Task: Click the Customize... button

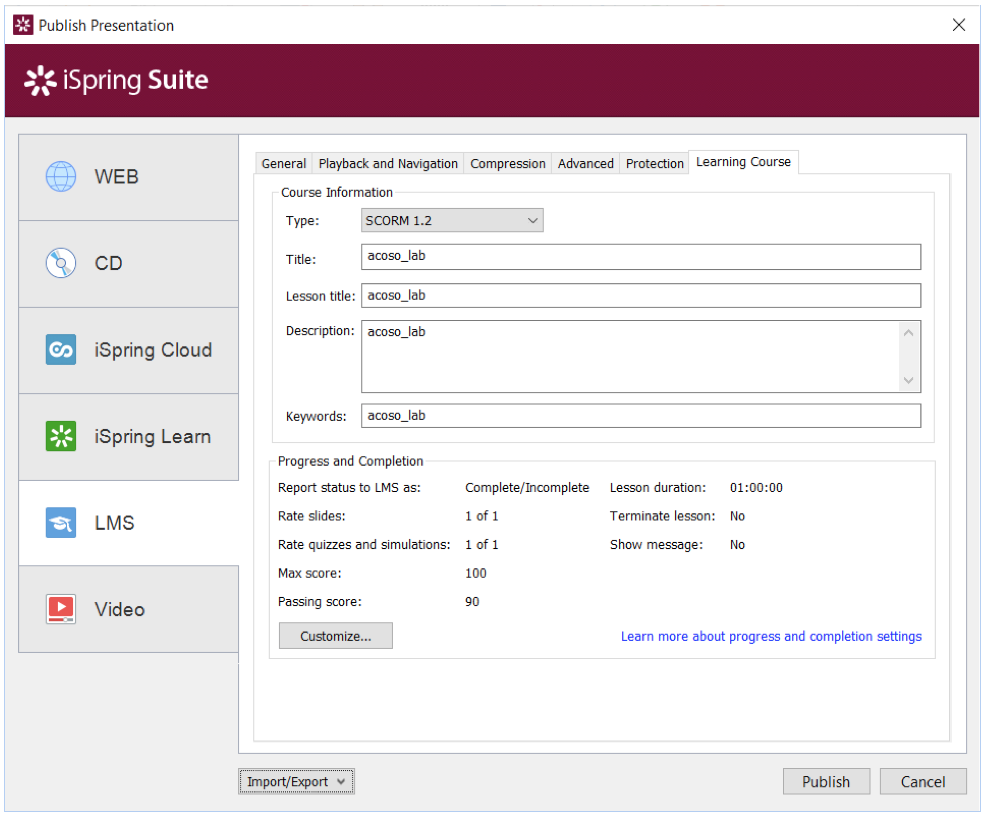Action: (x=336, y=636)
